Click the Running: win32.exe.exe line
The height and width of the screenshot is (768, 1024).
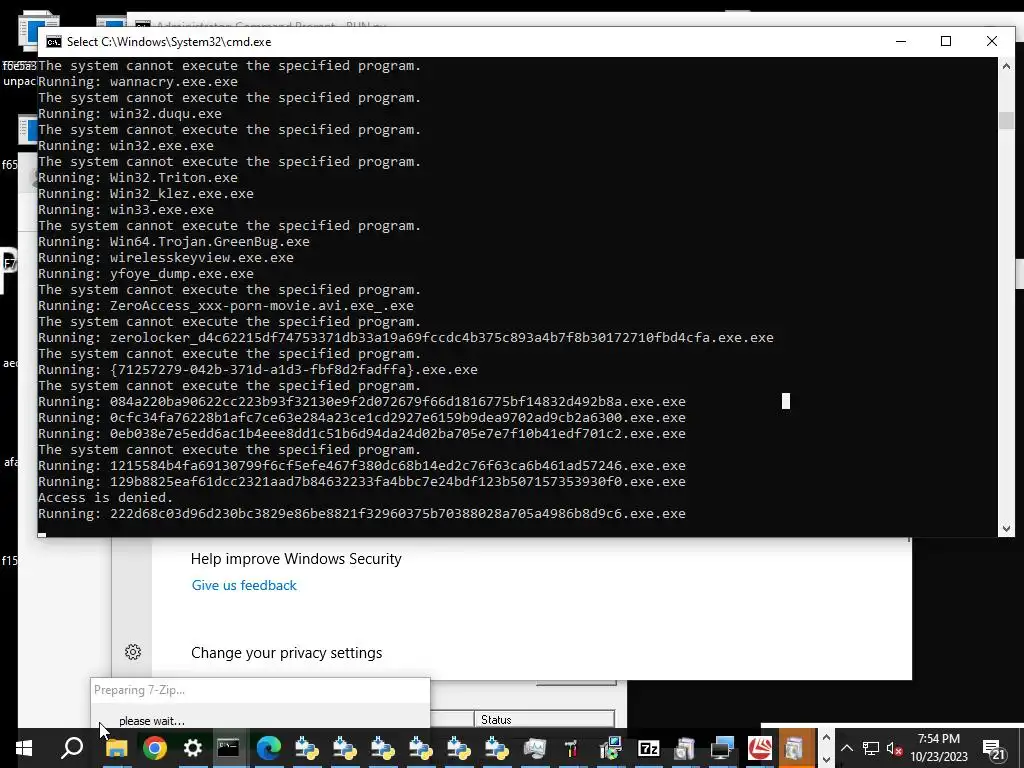(126, 146)
